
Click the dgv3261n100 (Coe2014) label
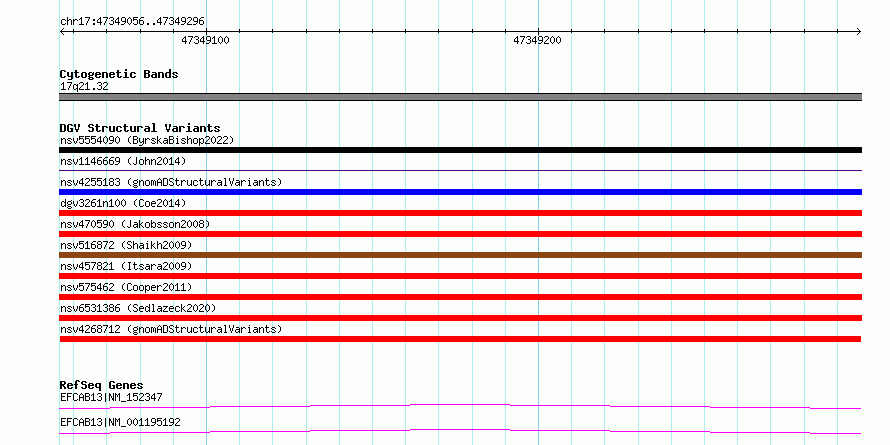pos(123,203)
